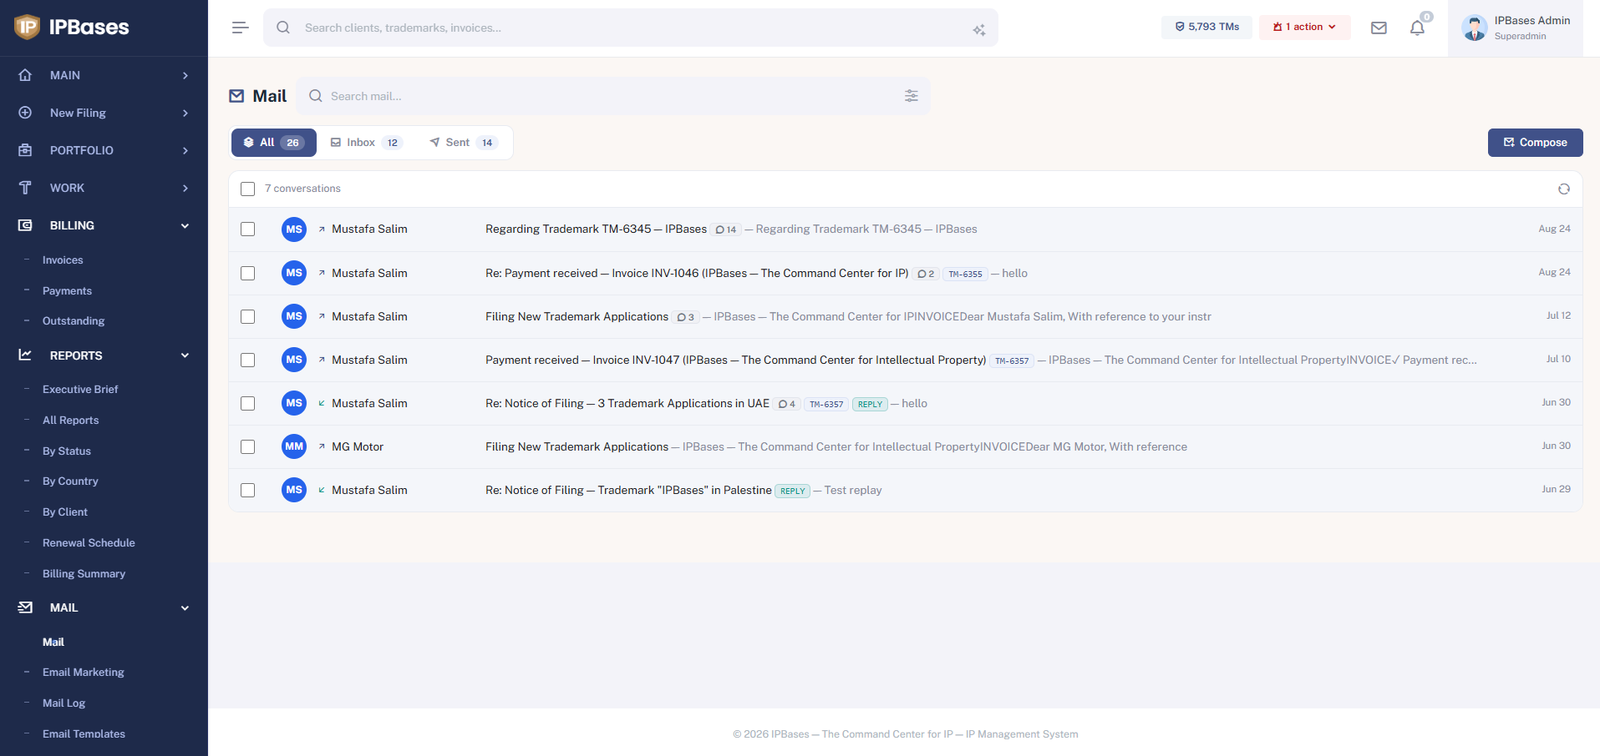Open the Mail Log link
Viewport: 1600px width, 756px height.
64,703
